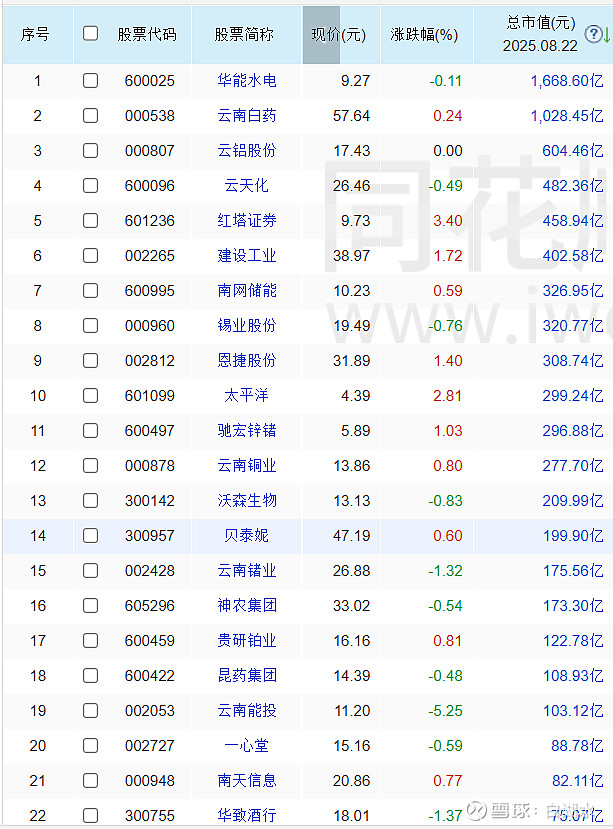Select the checkbox for 云南锗业
The height and width of the screenshot is (829, 613).
[90, 570]
